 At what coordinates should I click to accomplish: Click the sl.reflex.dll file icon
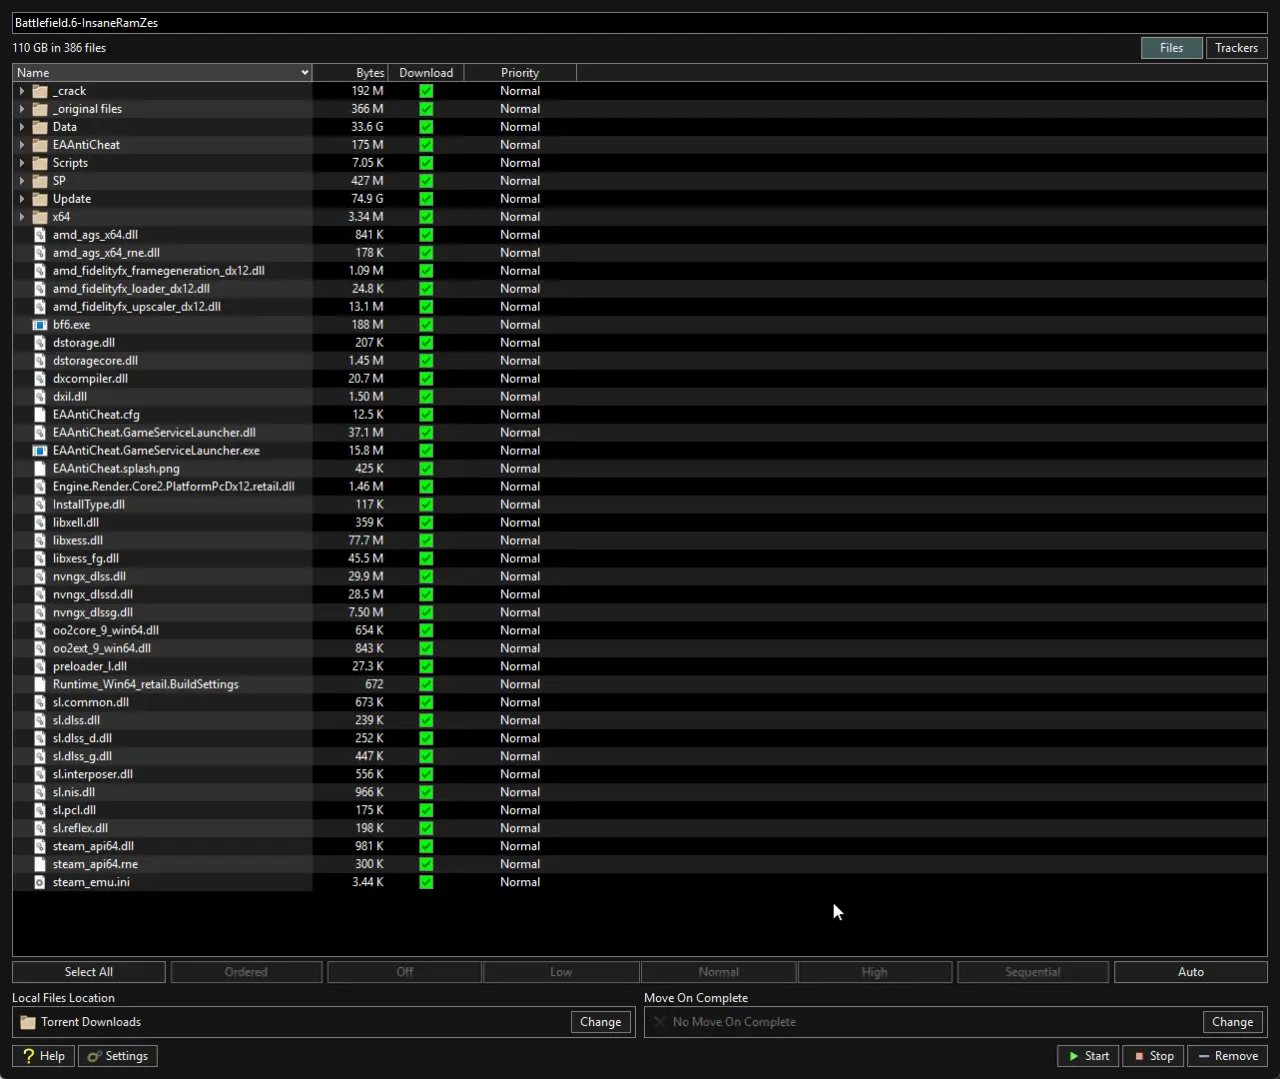[x=40, y=829]
